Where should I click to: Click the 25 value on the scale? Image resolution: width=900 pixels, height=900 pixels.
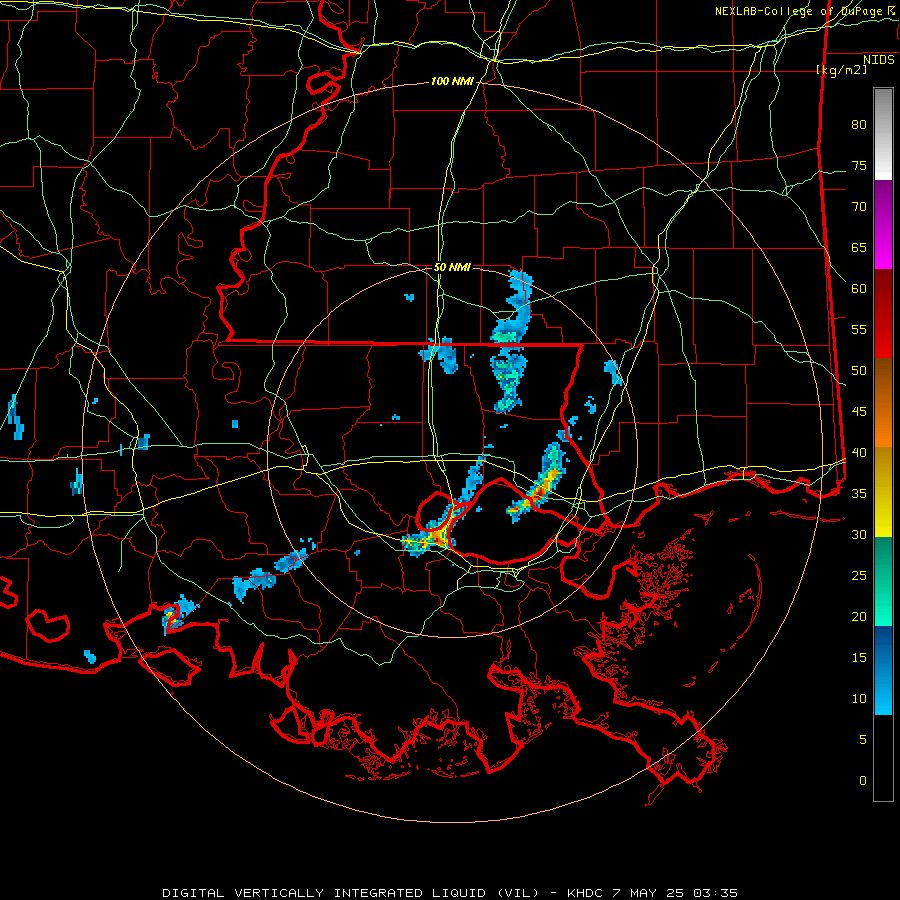[859, 576]
